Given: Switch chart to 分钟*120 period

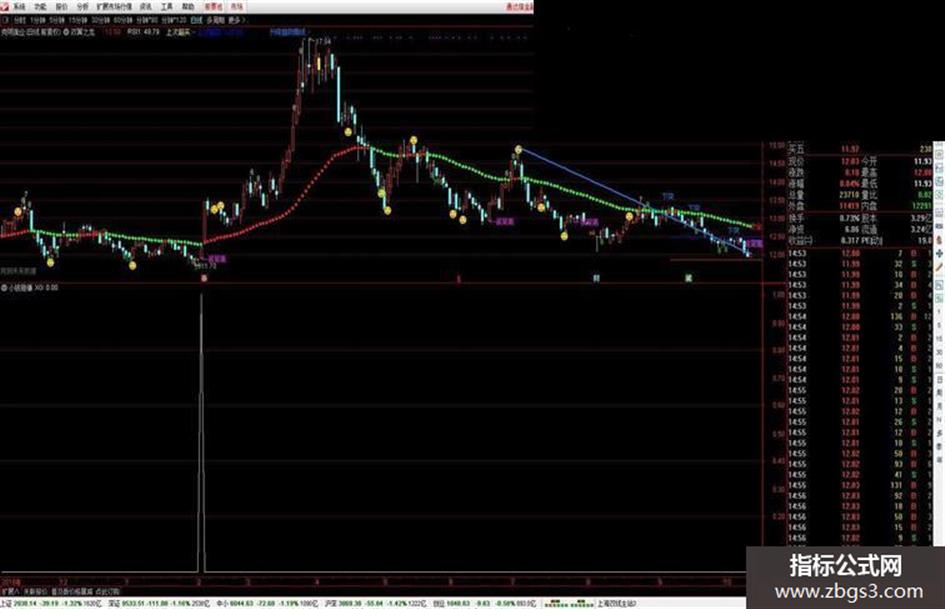Looking at the screenshot, I should (x=174, y=20).
